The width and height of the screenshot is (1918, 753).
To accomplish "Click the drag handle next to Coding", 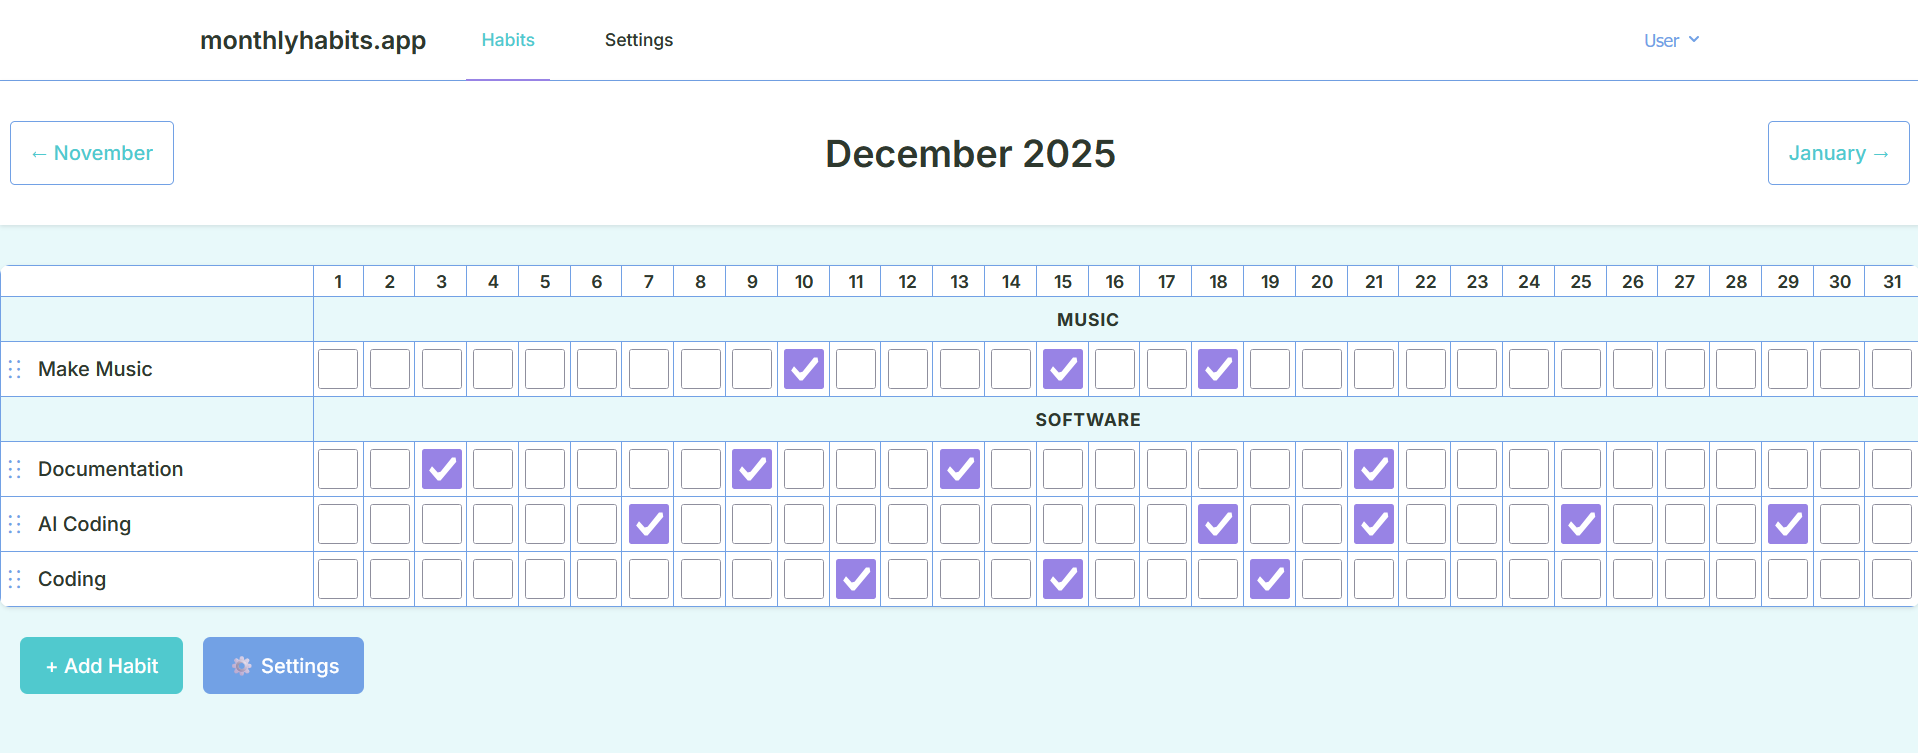I will click(14, 578).
